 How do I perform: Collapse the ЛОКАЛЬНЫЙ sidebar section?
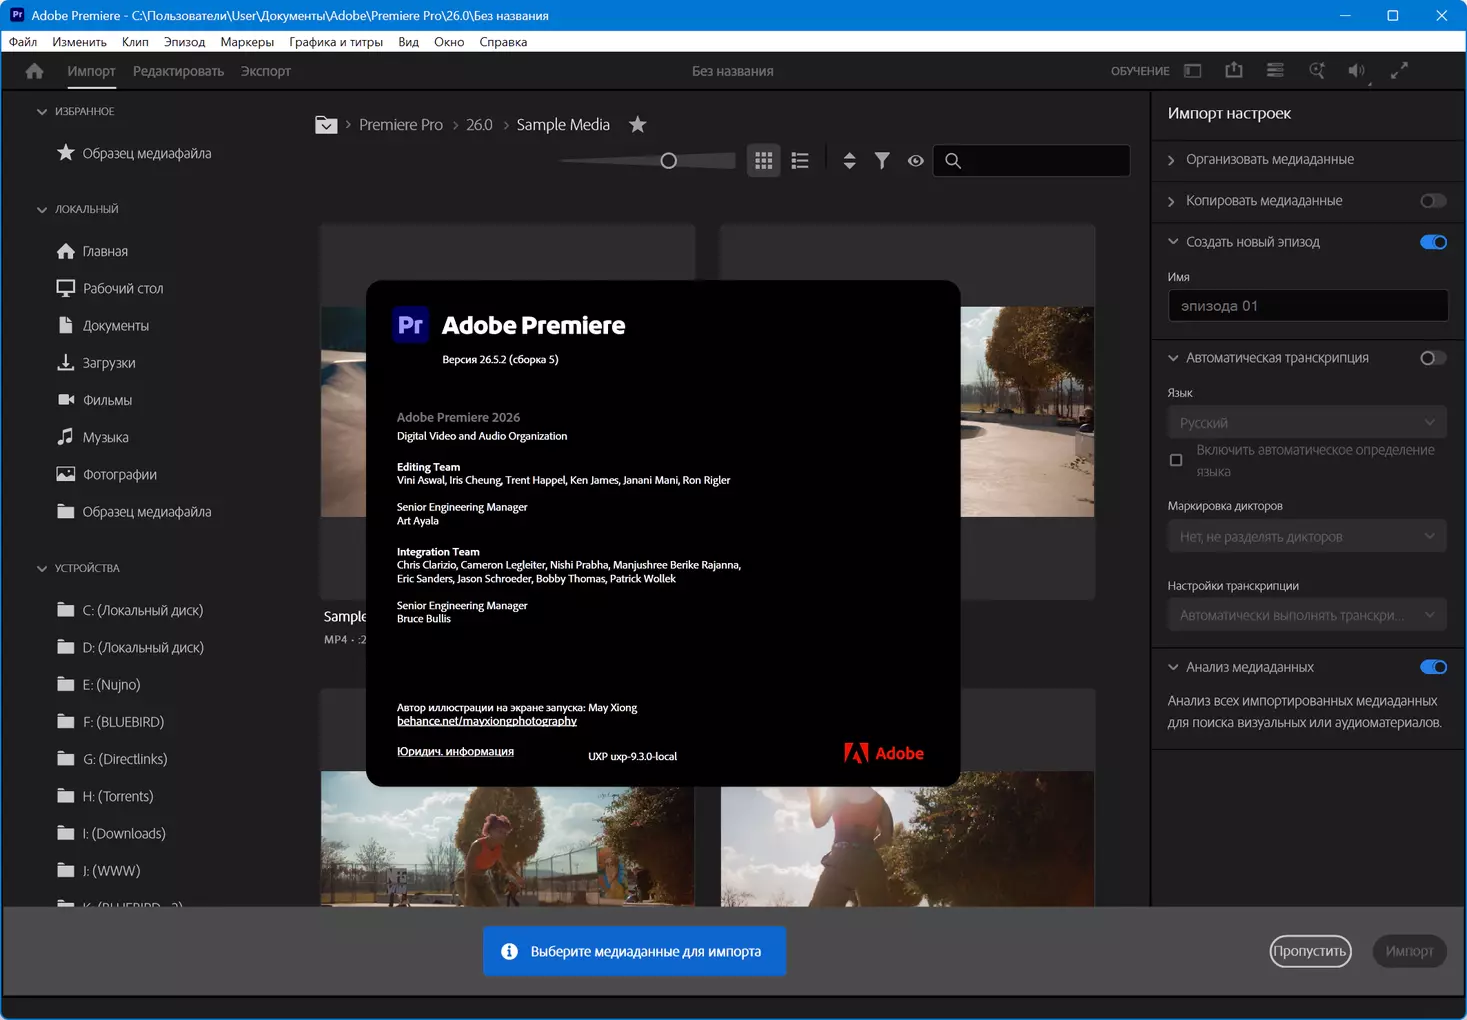point(42,210)
